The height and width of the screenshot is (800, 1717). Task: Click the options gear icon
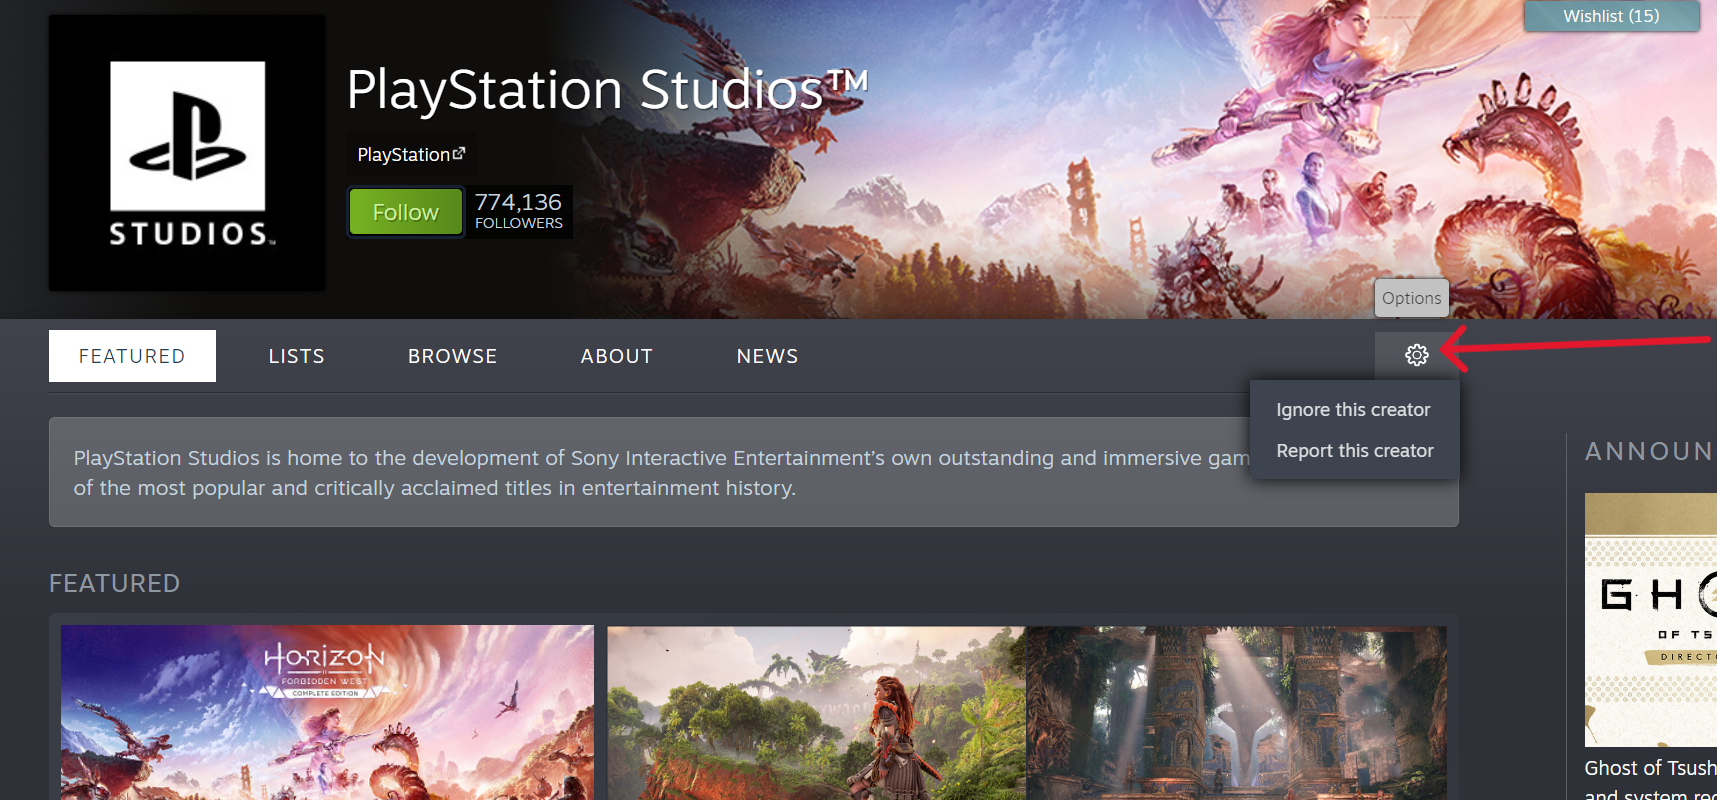tap(1416, 355)
